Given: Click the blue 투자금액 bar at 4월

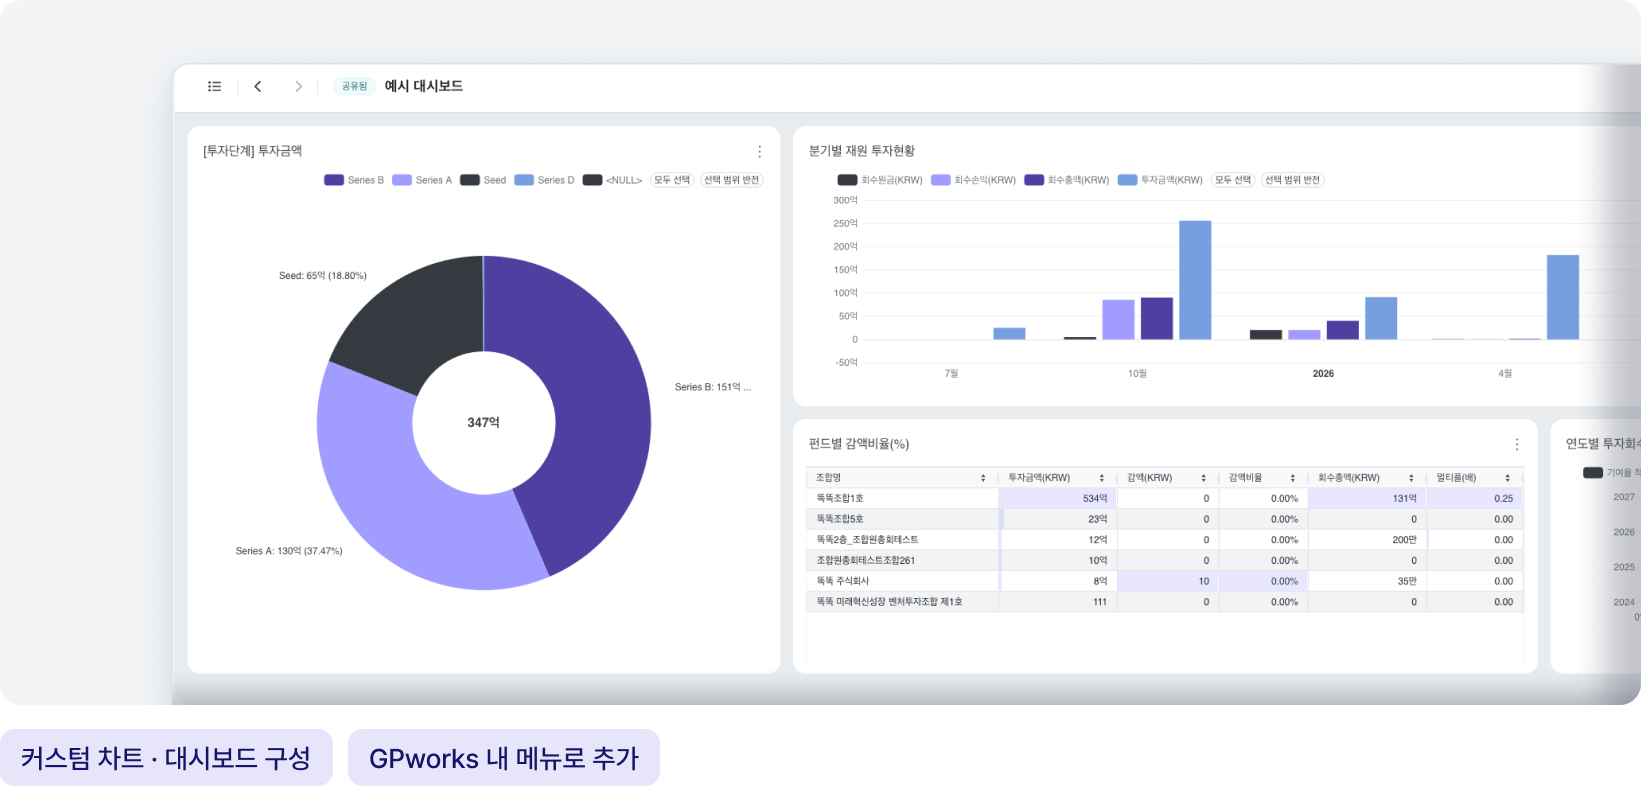Looking at the screenshot, I should (x=1563, y=297).
